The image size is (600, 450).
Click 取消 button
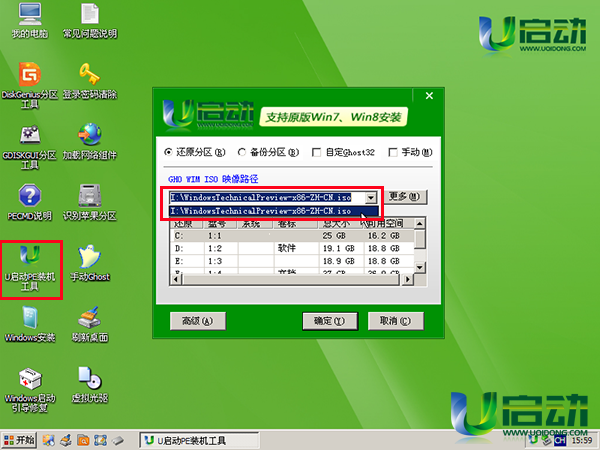tap(396, 321)
